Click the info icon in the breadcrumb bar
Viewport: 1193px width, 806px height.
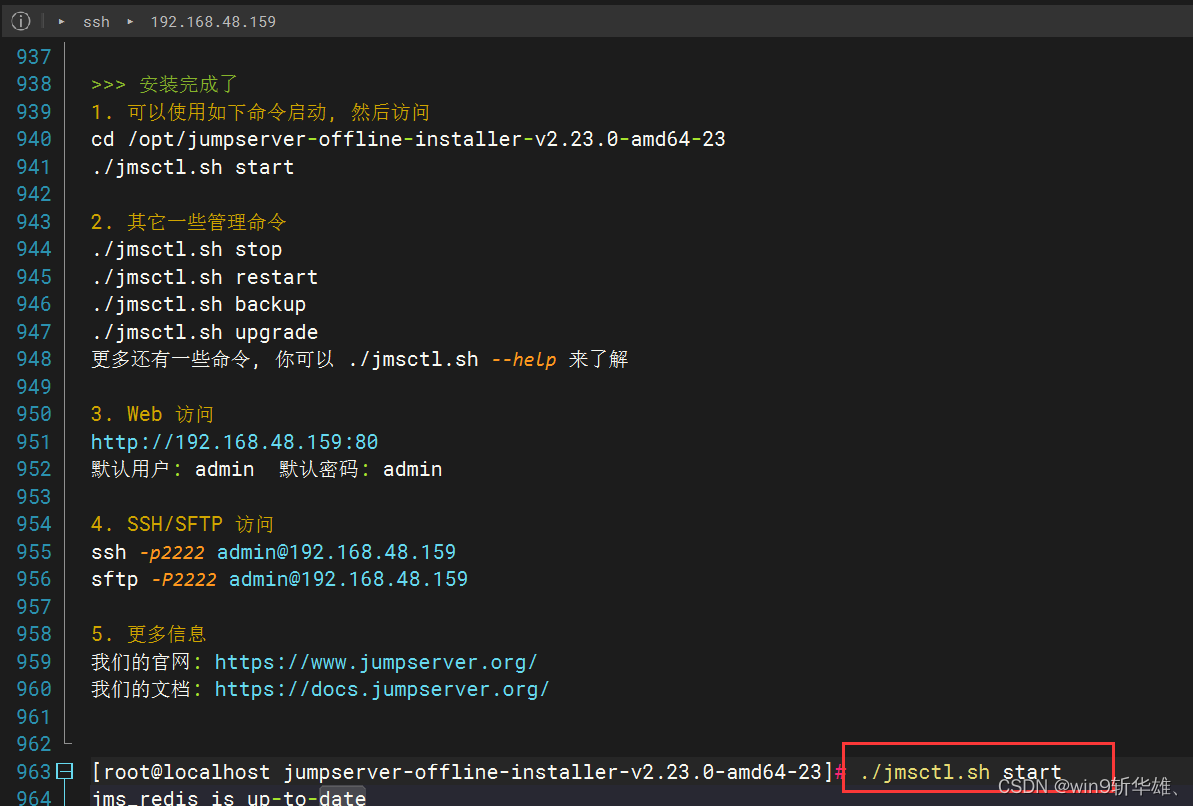(21, 21)
